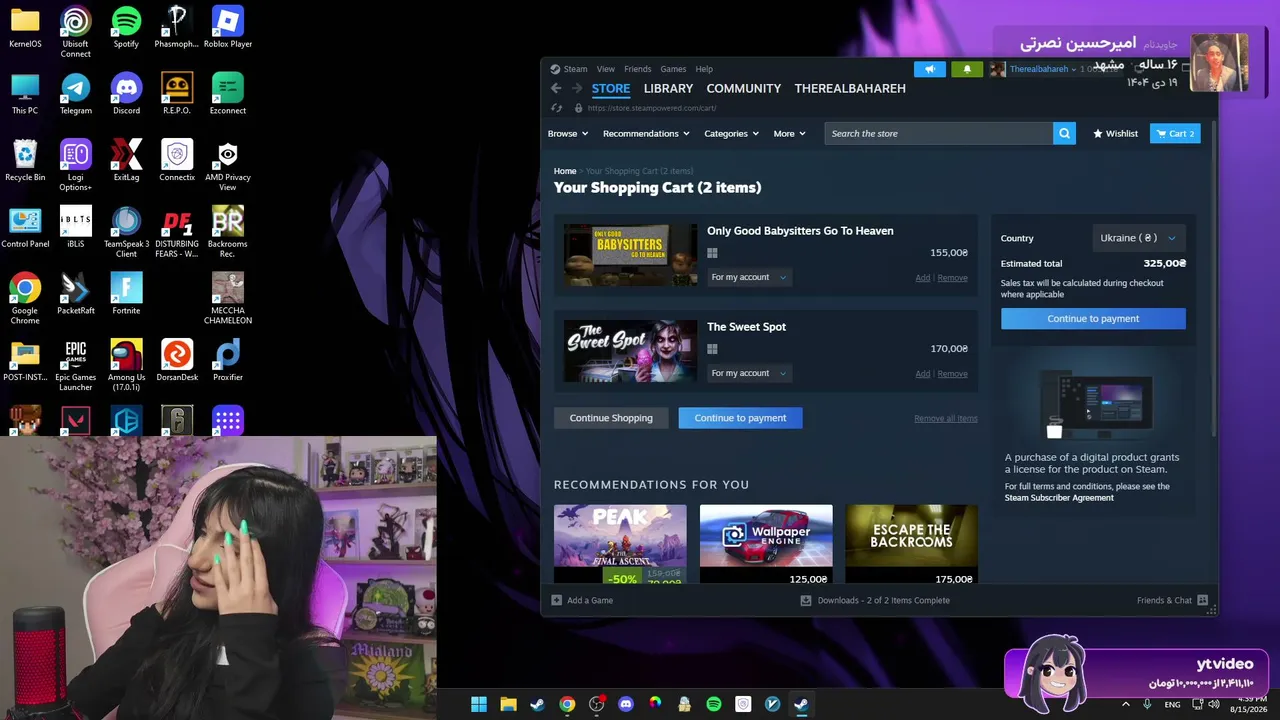The image size is (1280, 720).
Task: Open the Games menu
Action: (x=673, y=69)
